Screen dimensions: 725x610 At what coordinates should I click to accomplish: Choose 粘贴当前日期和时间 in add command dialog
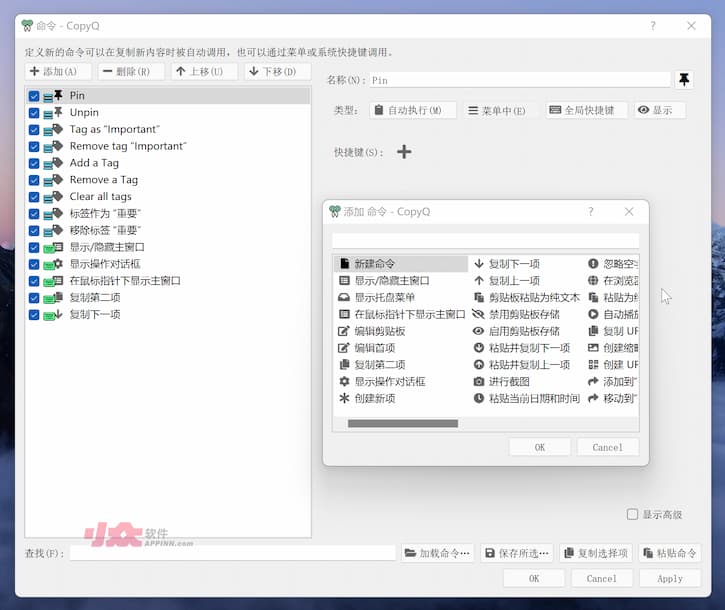(527, 398)
